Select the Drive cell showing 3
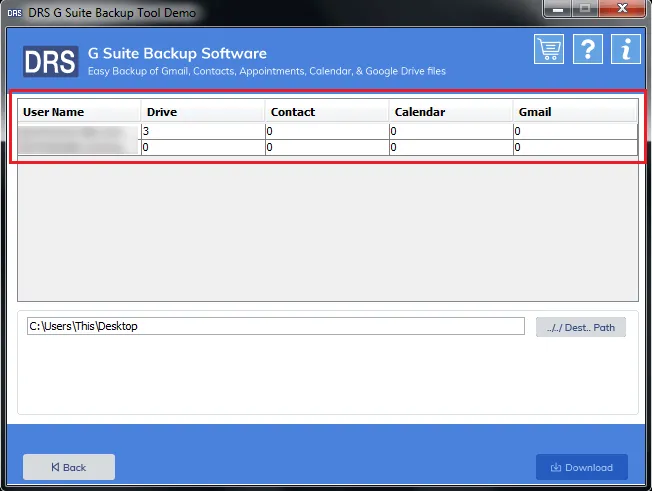 pyautogui.click(x=203, y=131)
